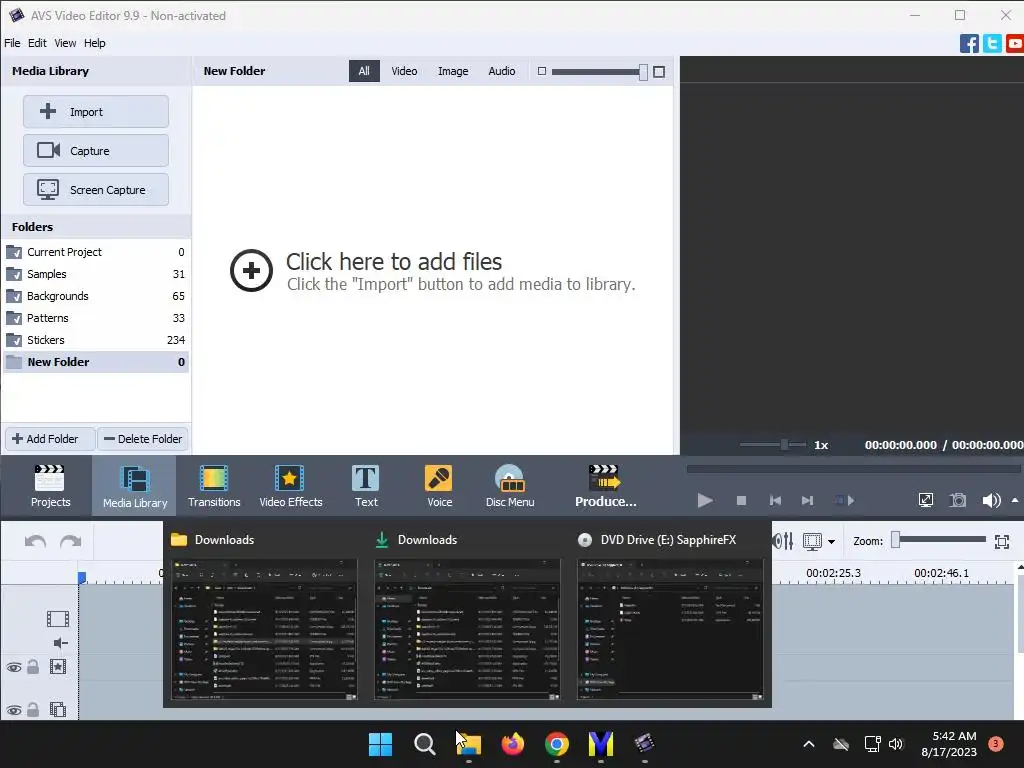
Task: Click the Add Folder button
Action: pos(50,439)
